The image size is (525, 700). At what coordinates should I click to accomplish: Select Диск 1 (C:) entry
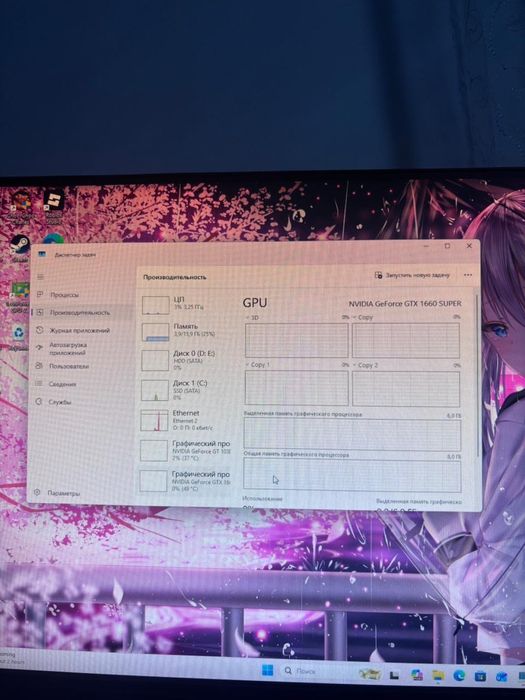pos(186,390)
